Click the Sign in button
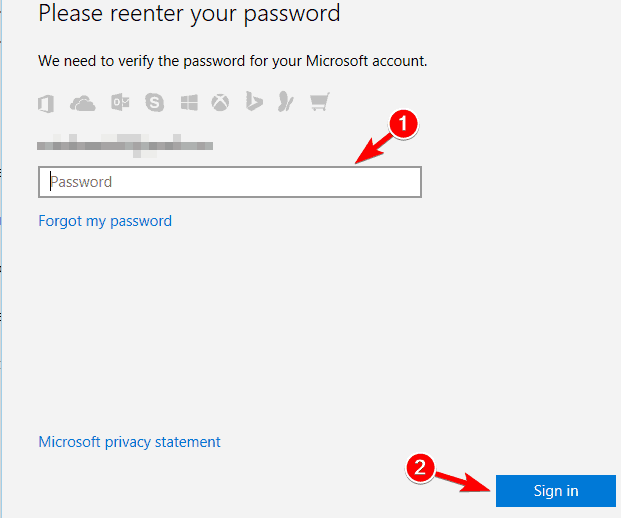The image size is (621, 518). point(556,491)
